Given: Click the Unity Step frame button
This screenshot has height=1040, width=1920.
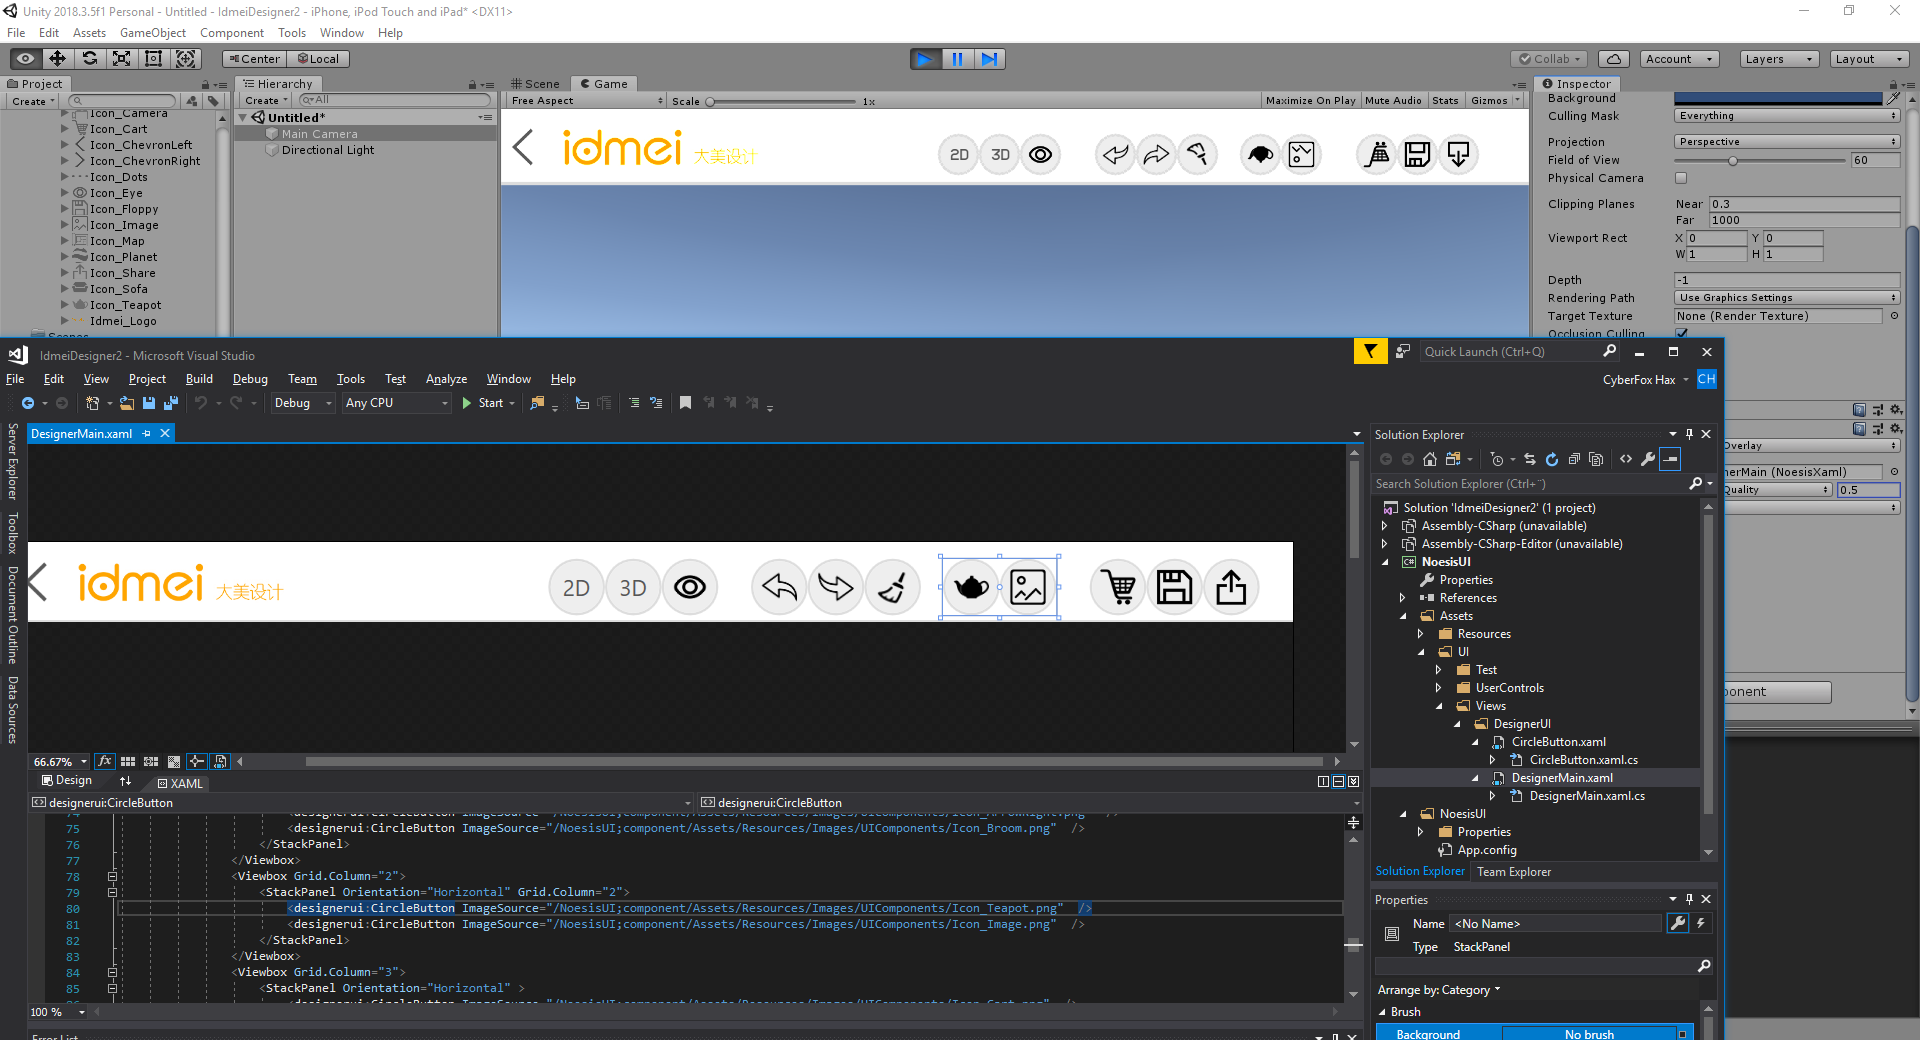Looking at the screenshot, I should click(x=989, y=59).
